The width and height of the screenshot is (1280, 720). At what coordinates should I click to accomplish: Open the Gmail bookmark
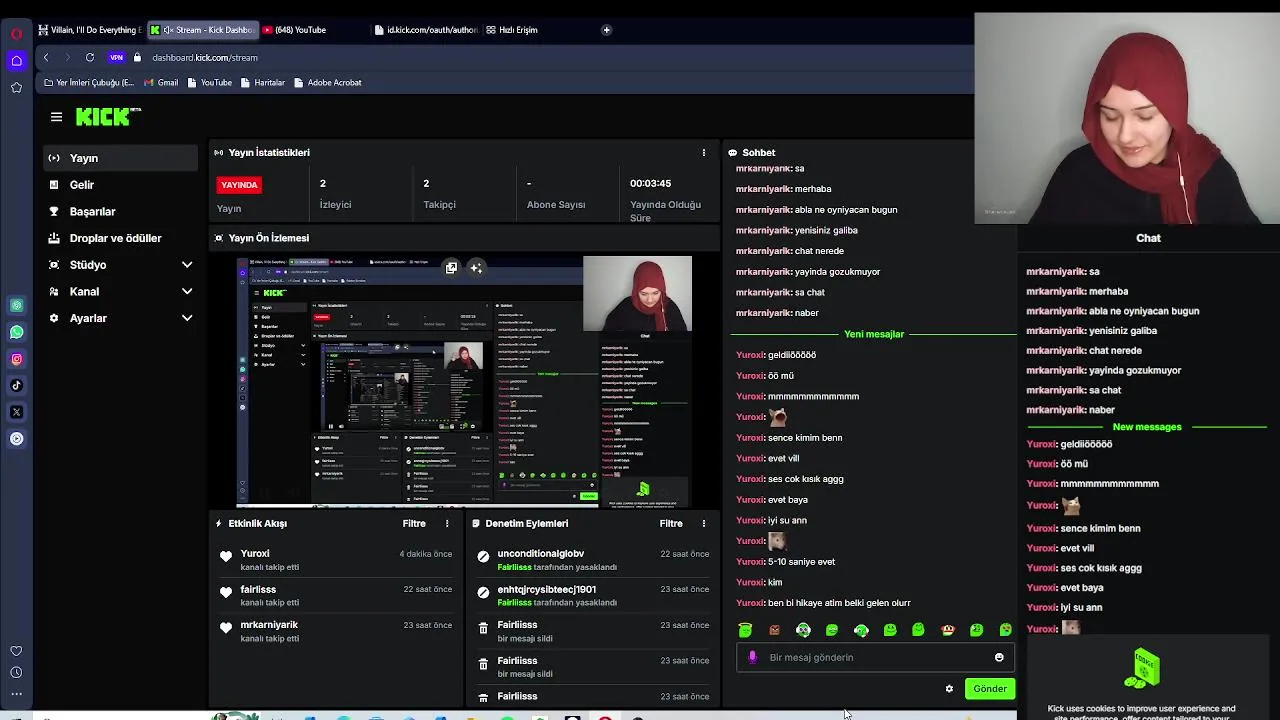tap(160, 83)
